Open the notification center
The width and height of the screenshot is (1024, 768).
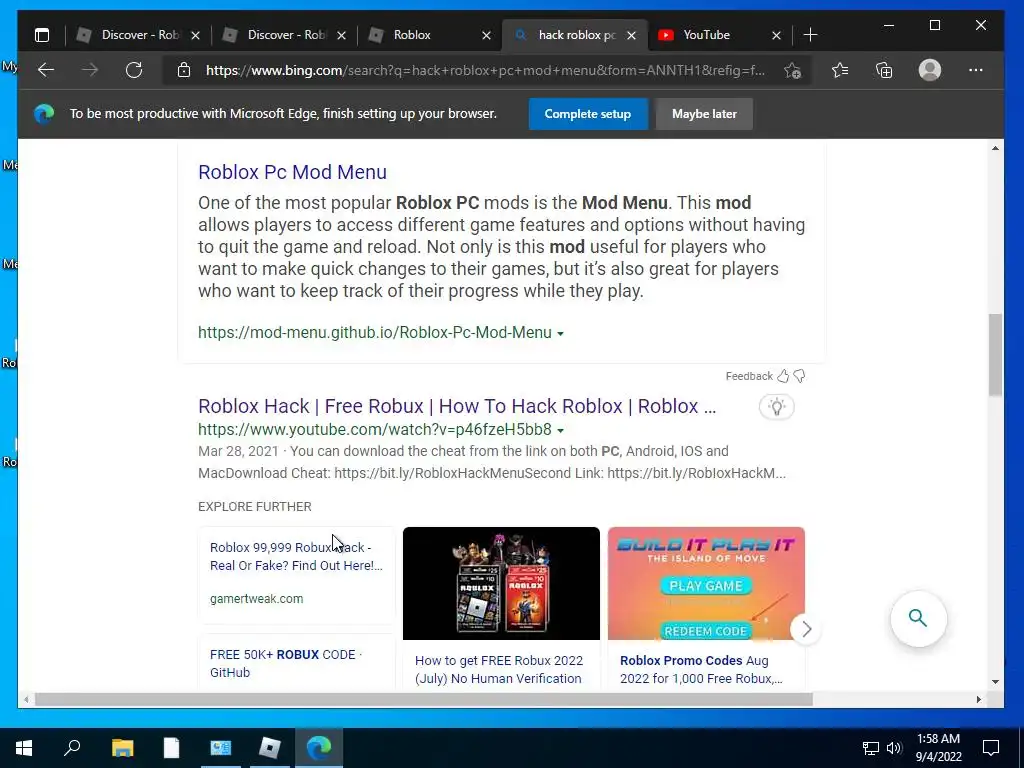click(991, 748)
